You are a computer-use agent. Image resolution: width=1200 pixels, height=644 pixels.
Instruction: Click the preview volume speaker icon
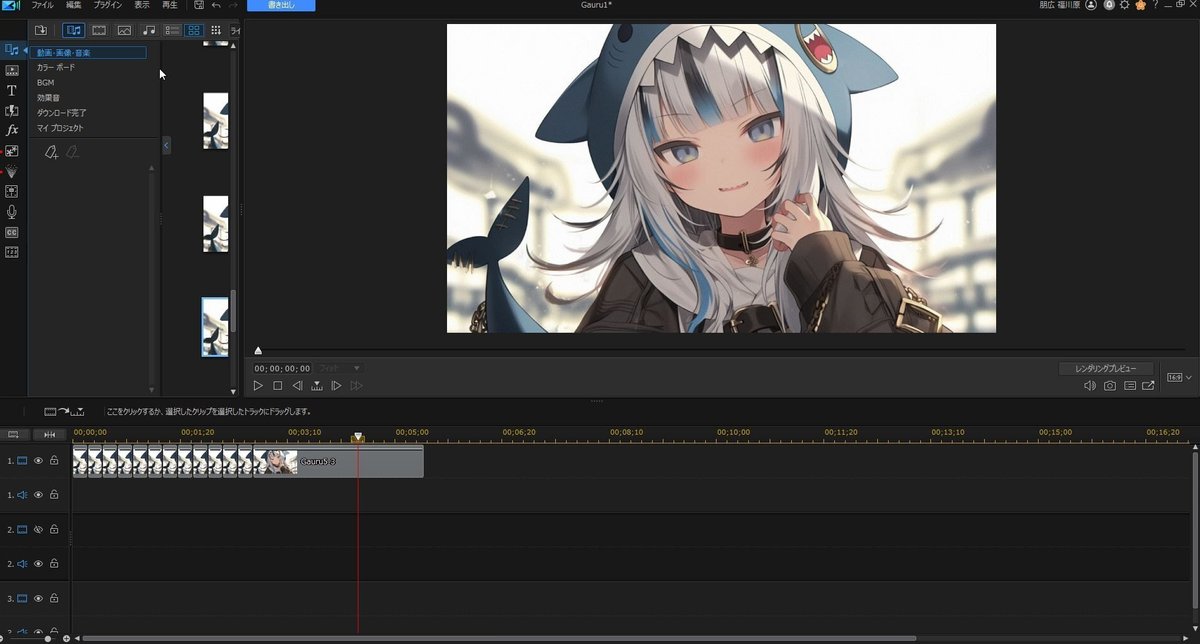(1090, 385)
